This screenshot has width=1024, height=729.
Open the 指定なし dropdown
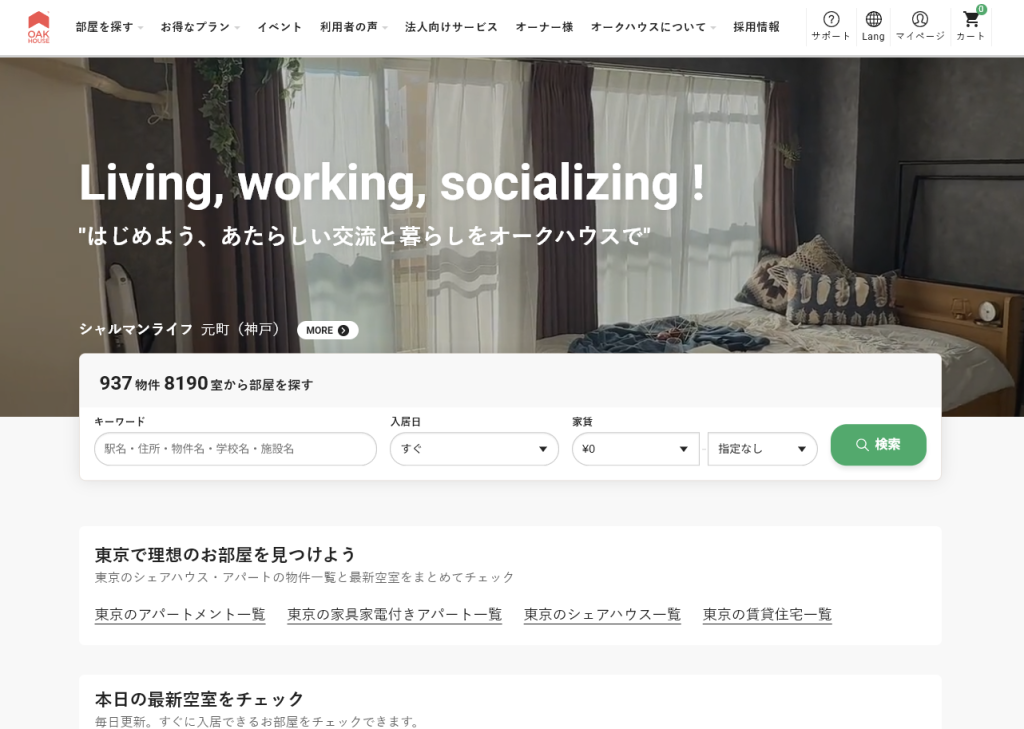click(762, 449)
